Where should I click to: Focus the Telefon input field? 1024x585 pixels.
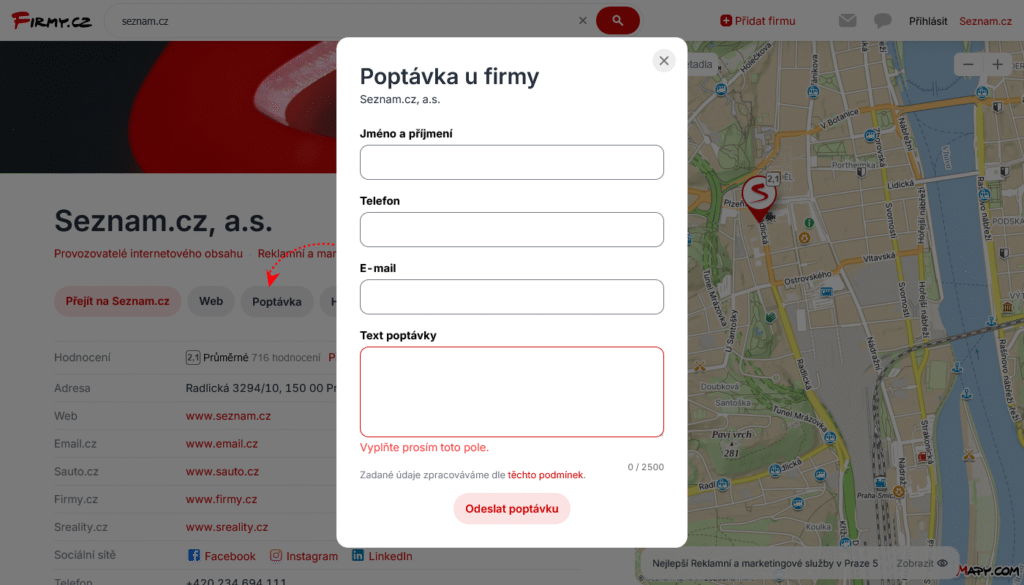tap(511, 229)
